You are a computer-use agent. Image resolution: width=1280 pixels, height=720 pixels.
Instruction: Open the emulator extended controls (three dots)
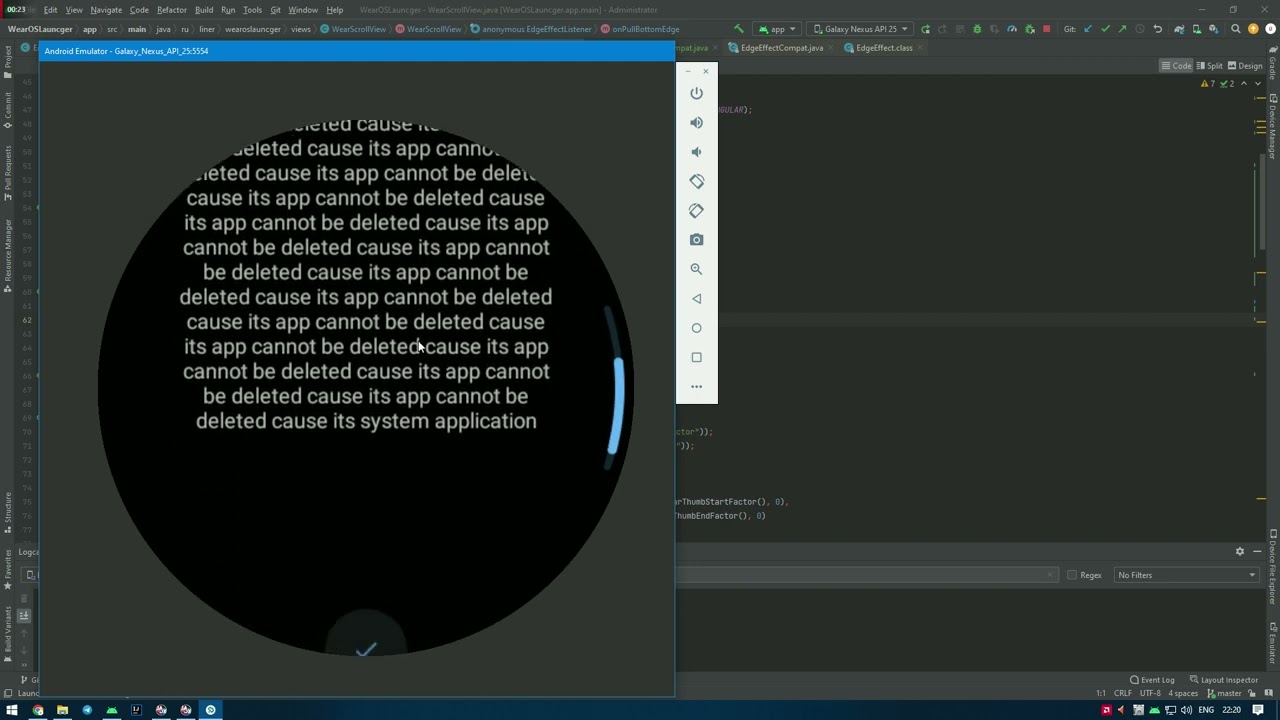(x=696, y=387)
